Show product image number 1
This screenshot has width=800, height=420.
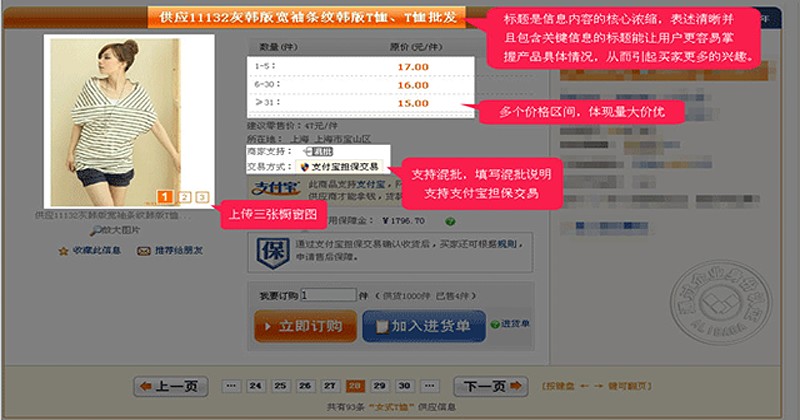(x=165, y=197)
